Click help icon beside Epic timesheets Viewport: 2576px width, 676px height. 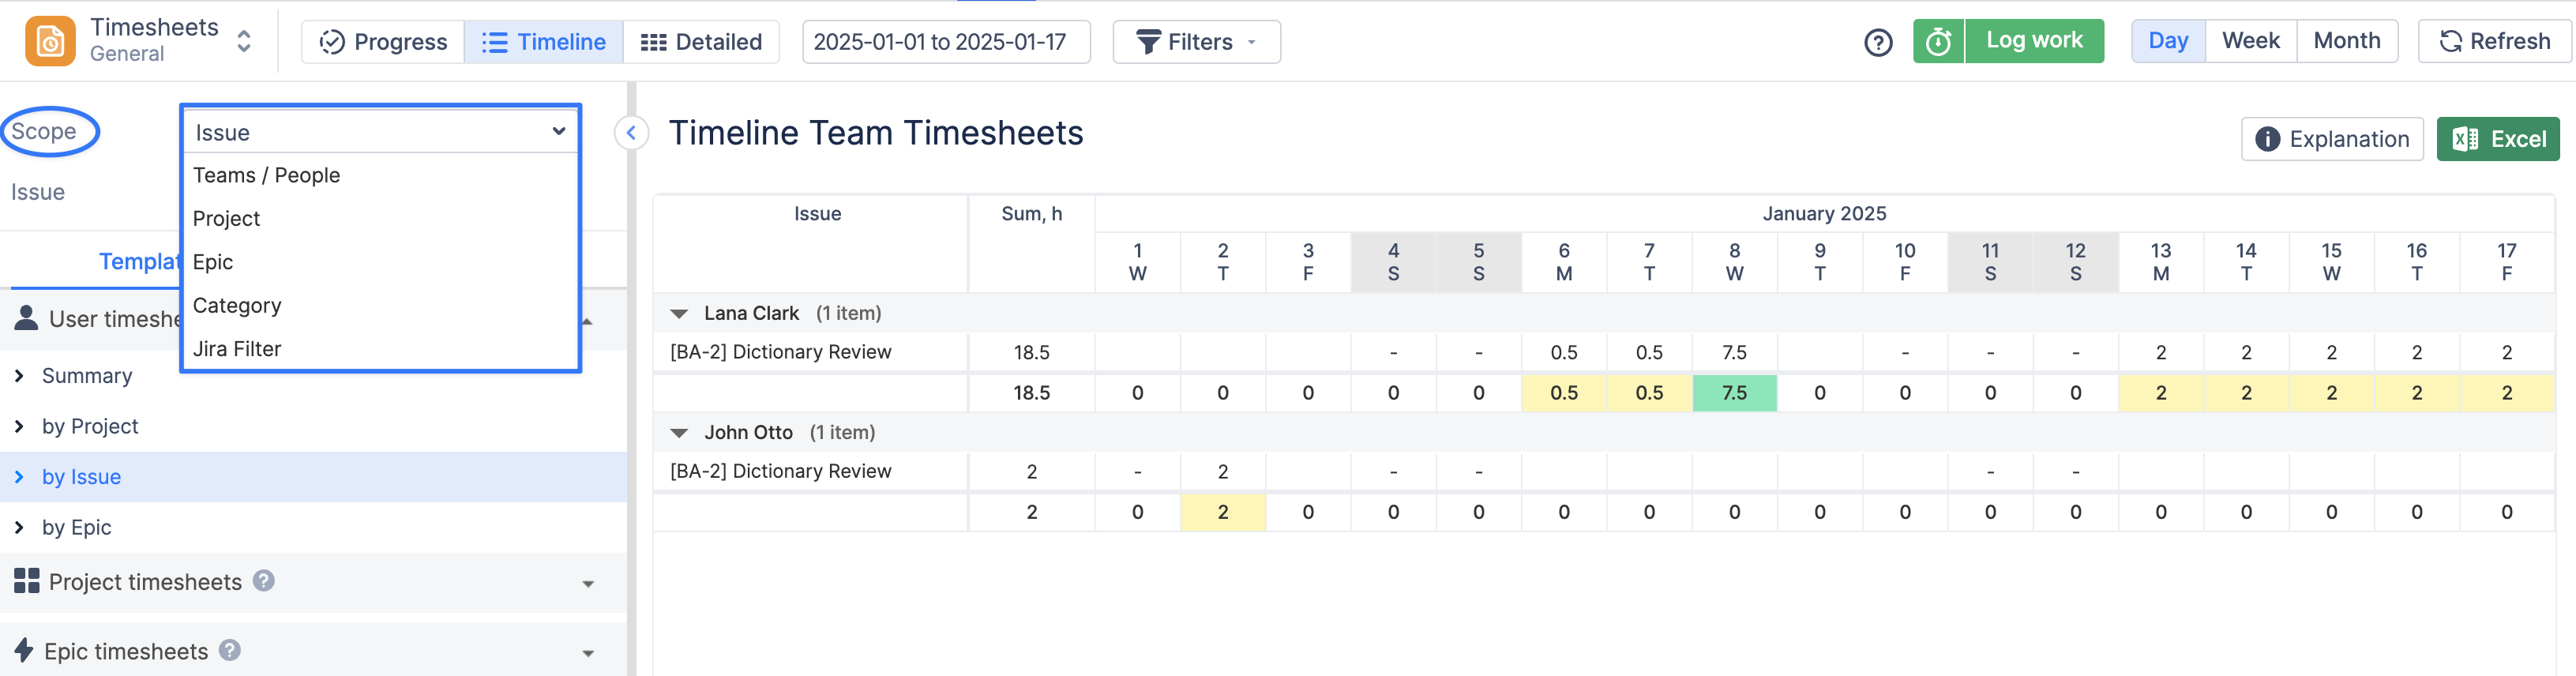tap(230, 650)
